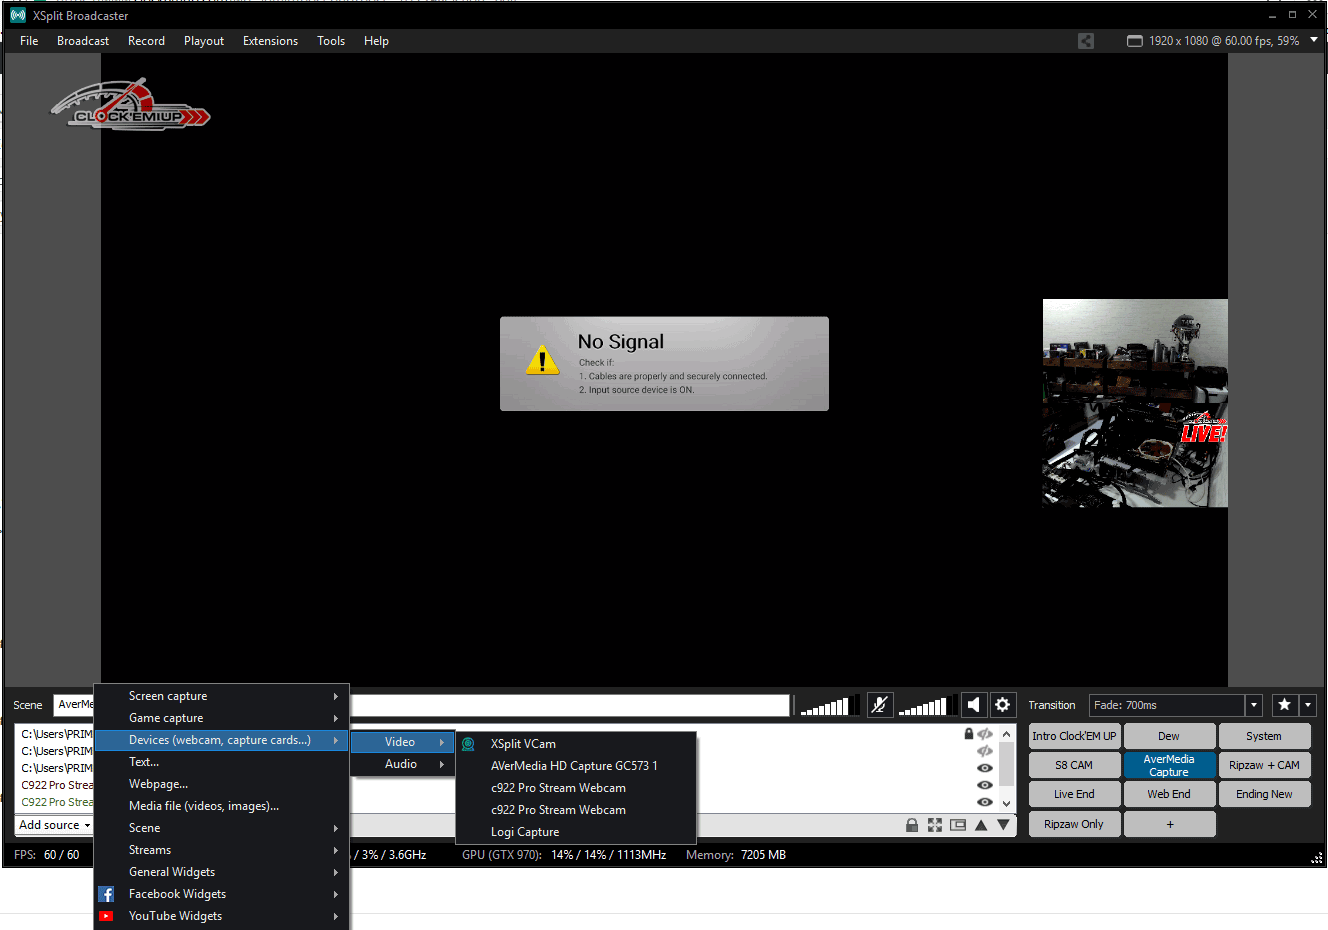Move the source down with the down arrow
This screenshot has height=930, width=1328.
pyautogui.click(x=1003, y=825)
